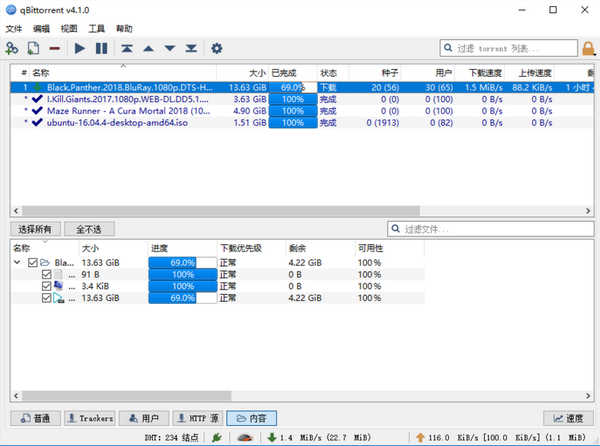Switch to the 内容 tab

coord(251,418)
